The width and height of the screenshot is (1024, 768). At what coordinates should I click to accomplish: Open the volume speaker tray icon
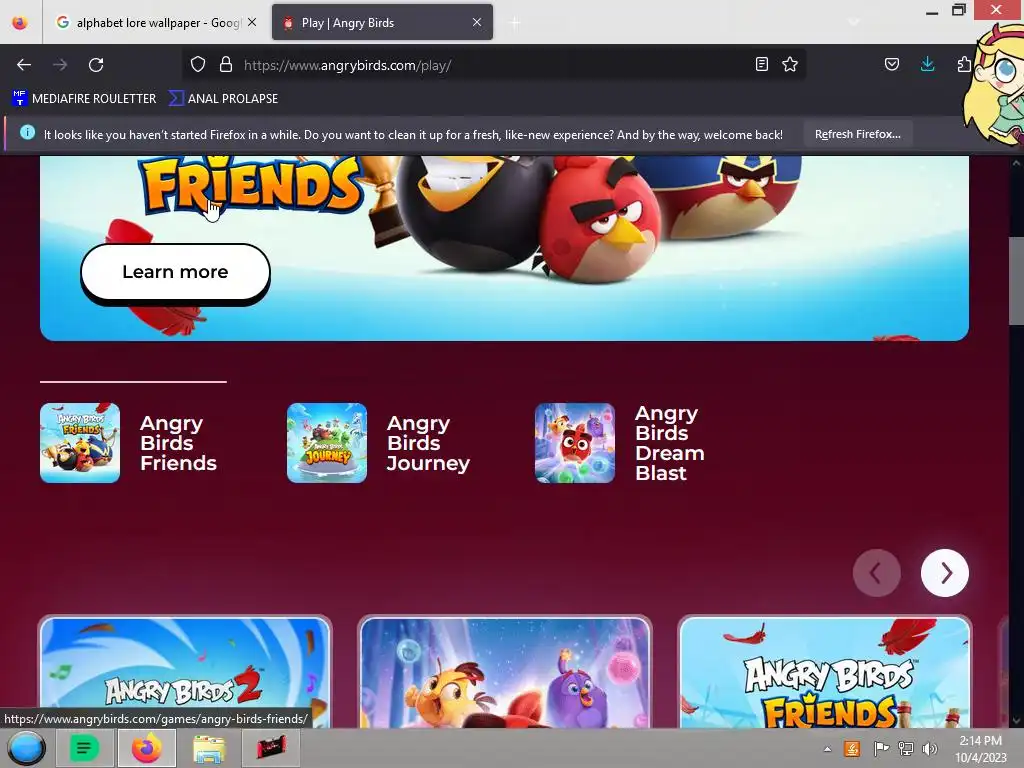[x=929, y=748]
